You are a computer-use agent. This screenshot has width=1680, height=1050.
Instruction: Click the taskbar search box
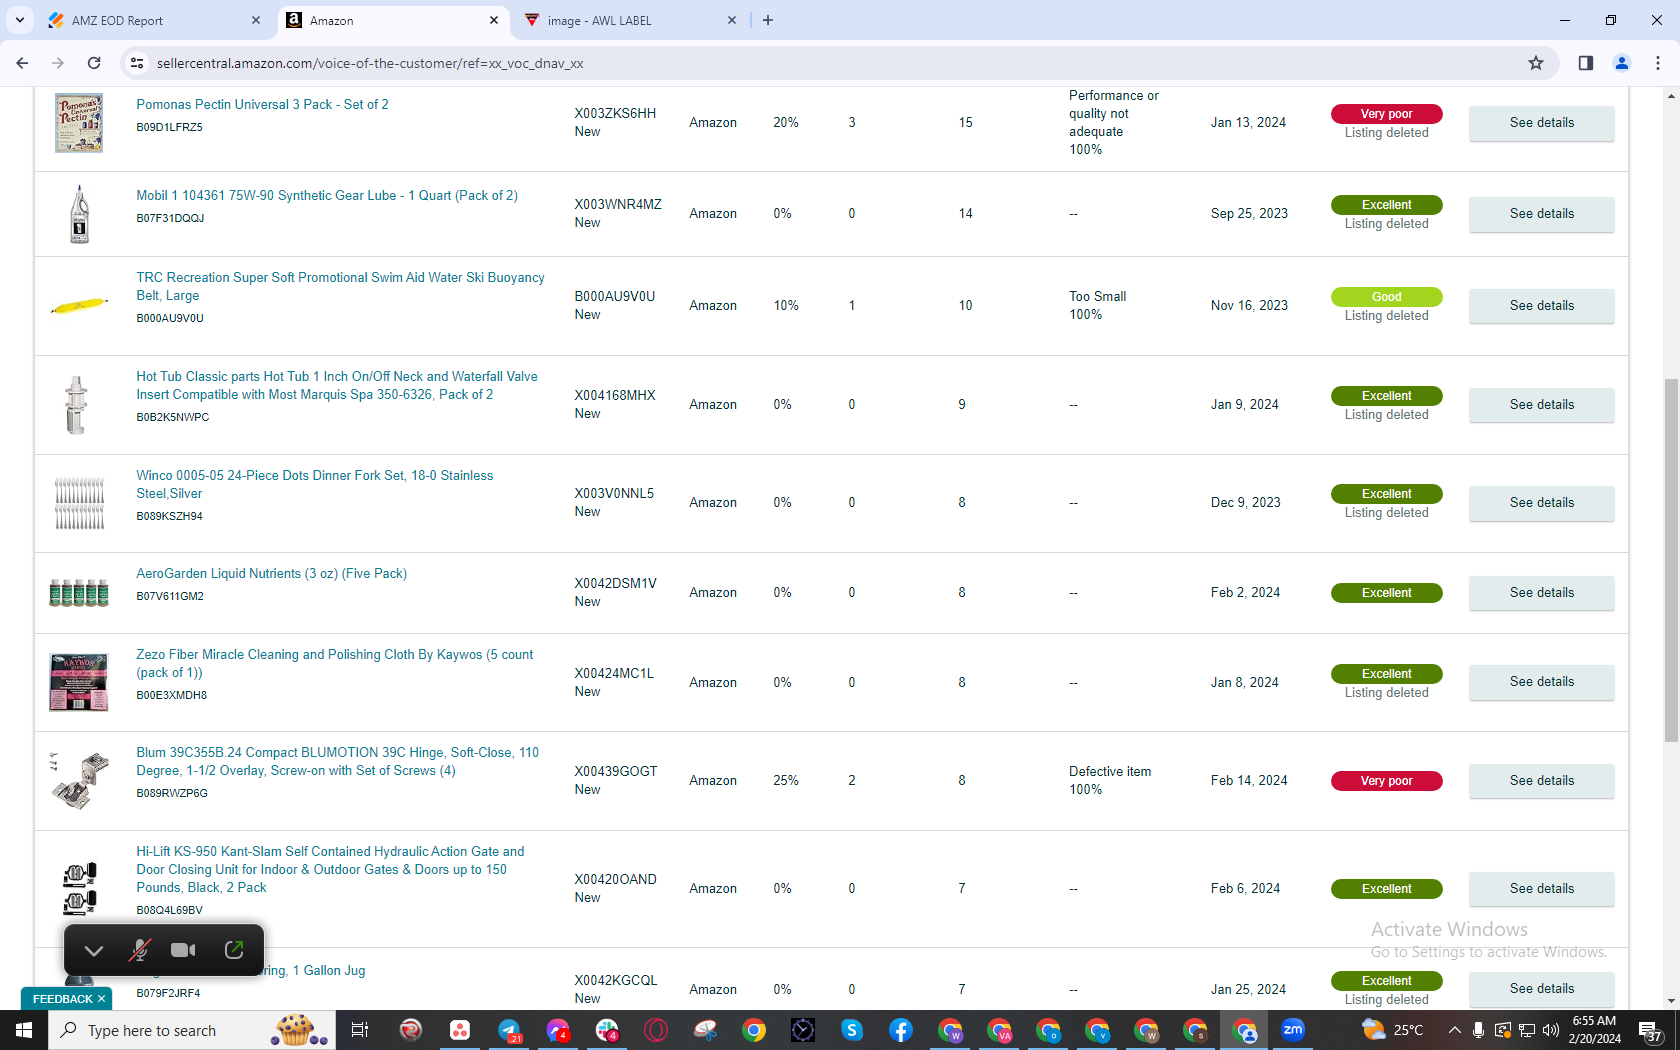pyautogui.click(x=192, y=1030)
